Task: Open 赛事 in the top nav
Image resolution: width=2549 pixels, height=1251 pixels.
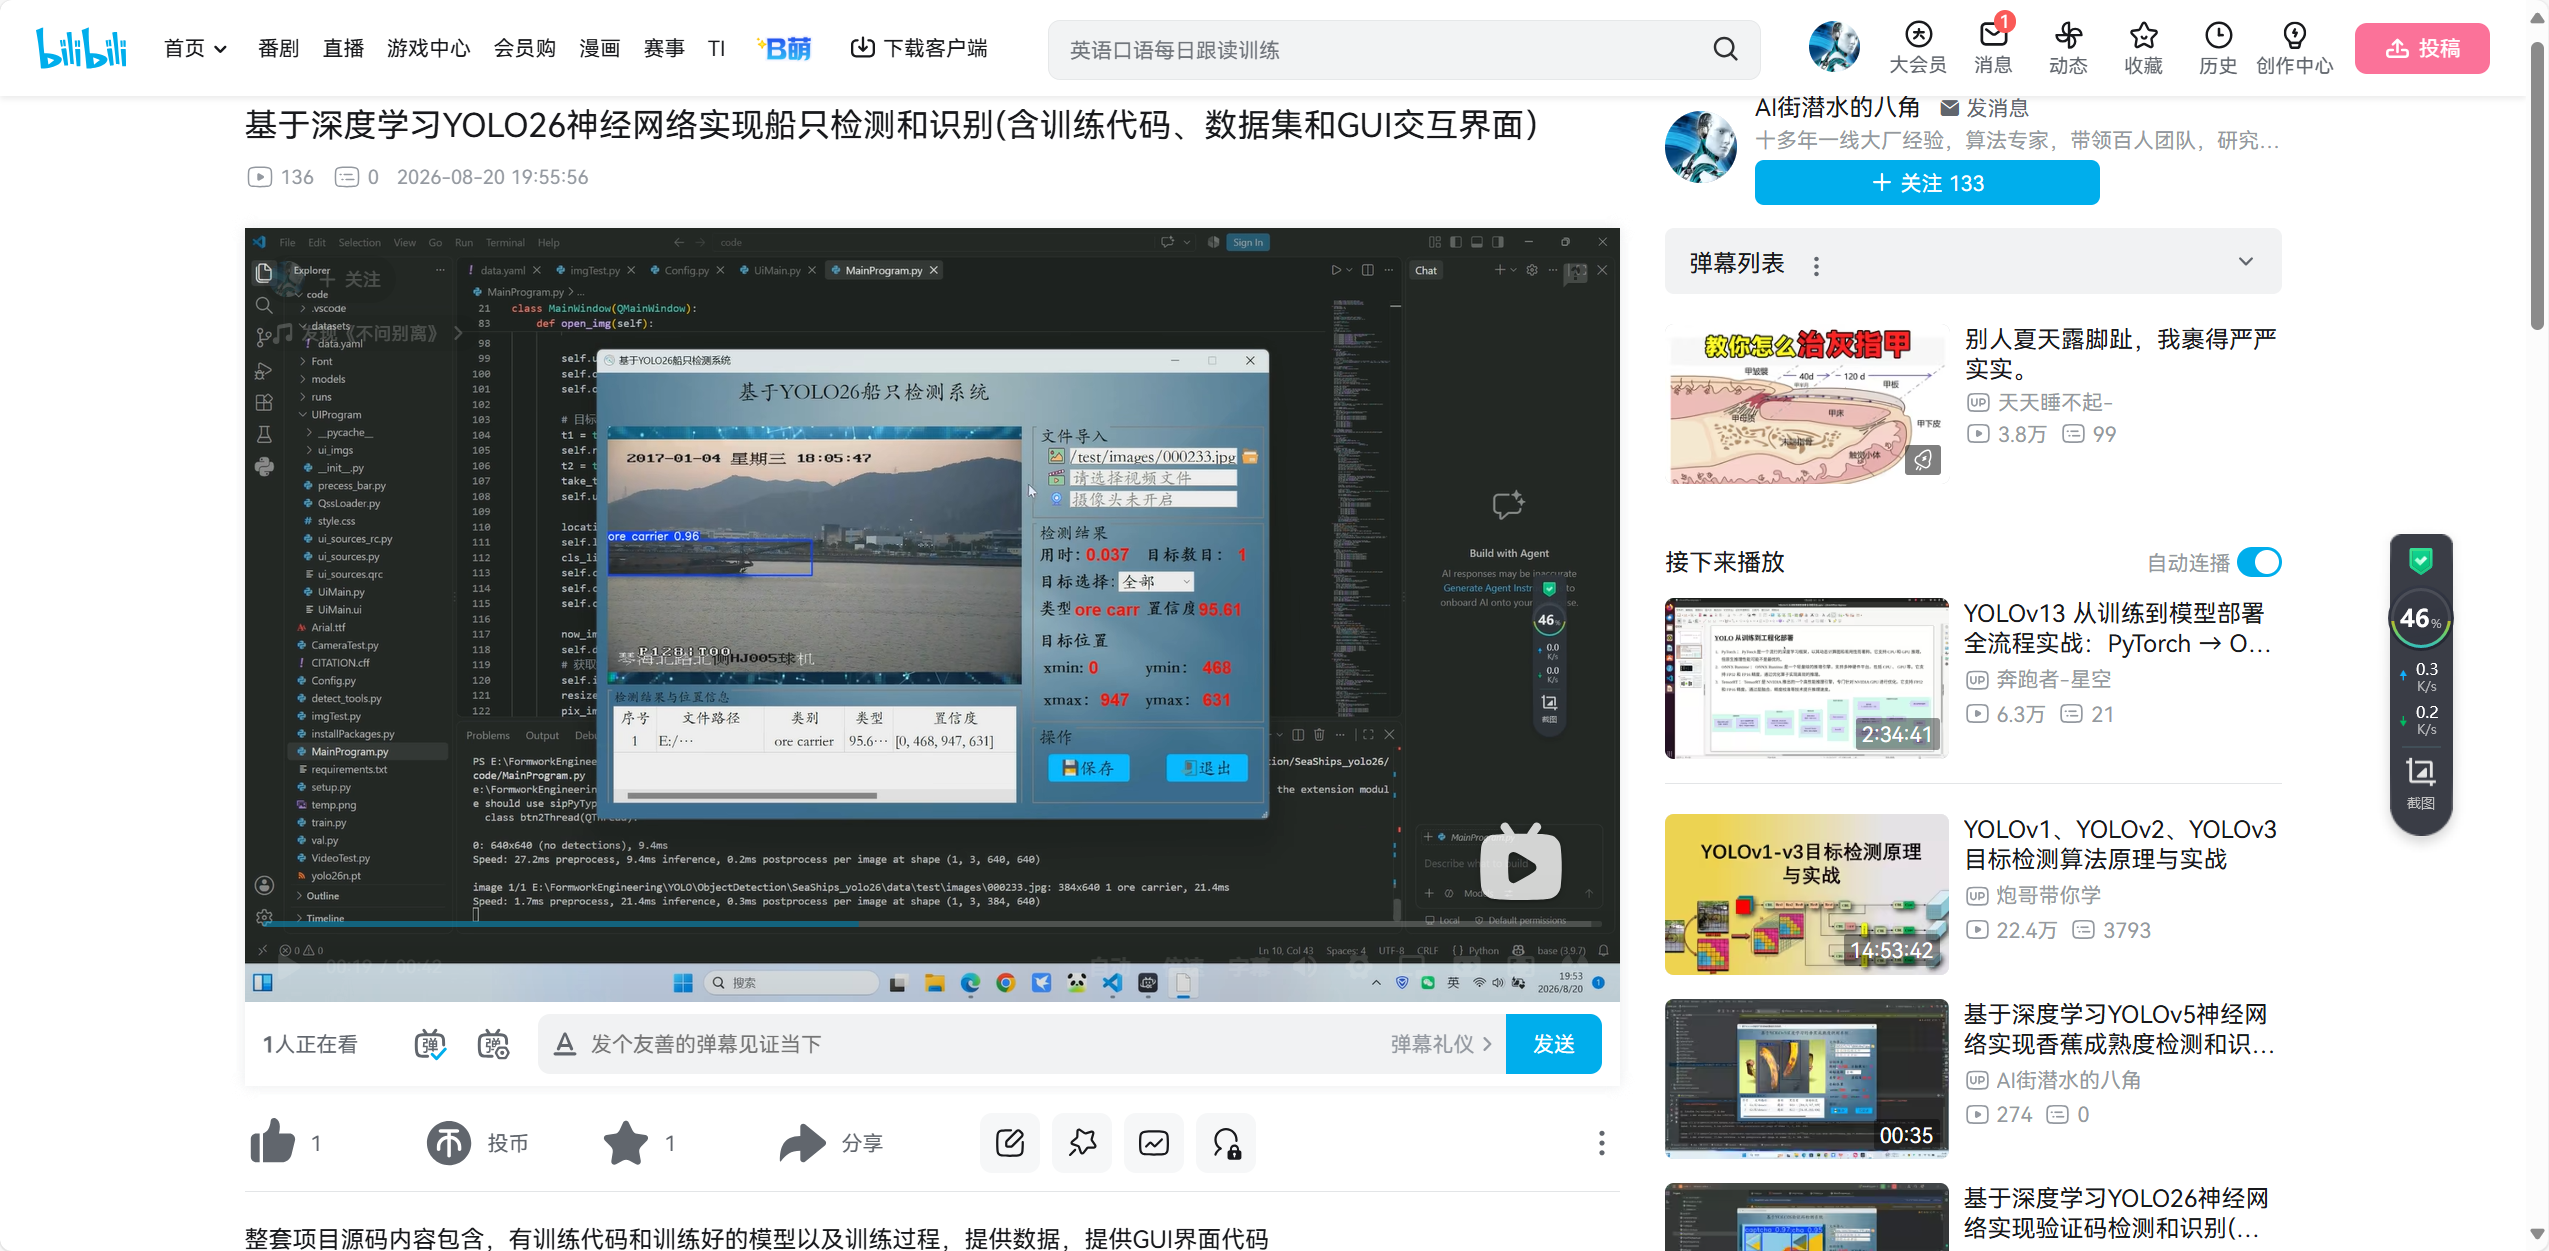Action: [x=664, y=48]
